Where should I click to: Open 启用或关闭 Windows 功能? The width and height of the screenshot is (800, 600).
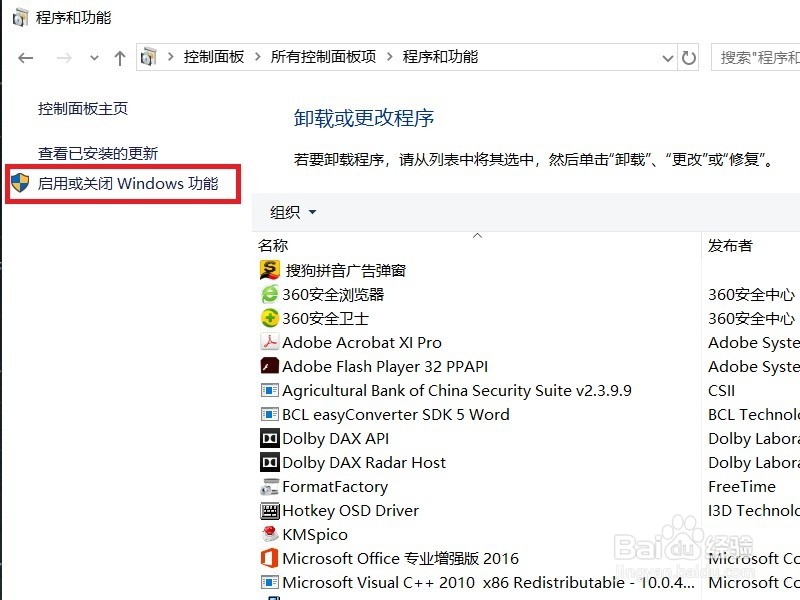tap(124, 184)
